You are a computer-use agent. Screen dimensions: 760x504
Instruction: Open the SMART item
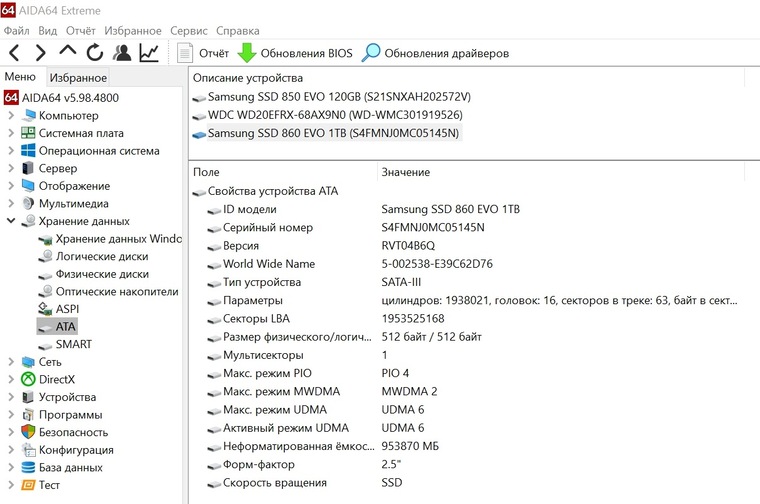pyautogui.click(x=65, y=344)
